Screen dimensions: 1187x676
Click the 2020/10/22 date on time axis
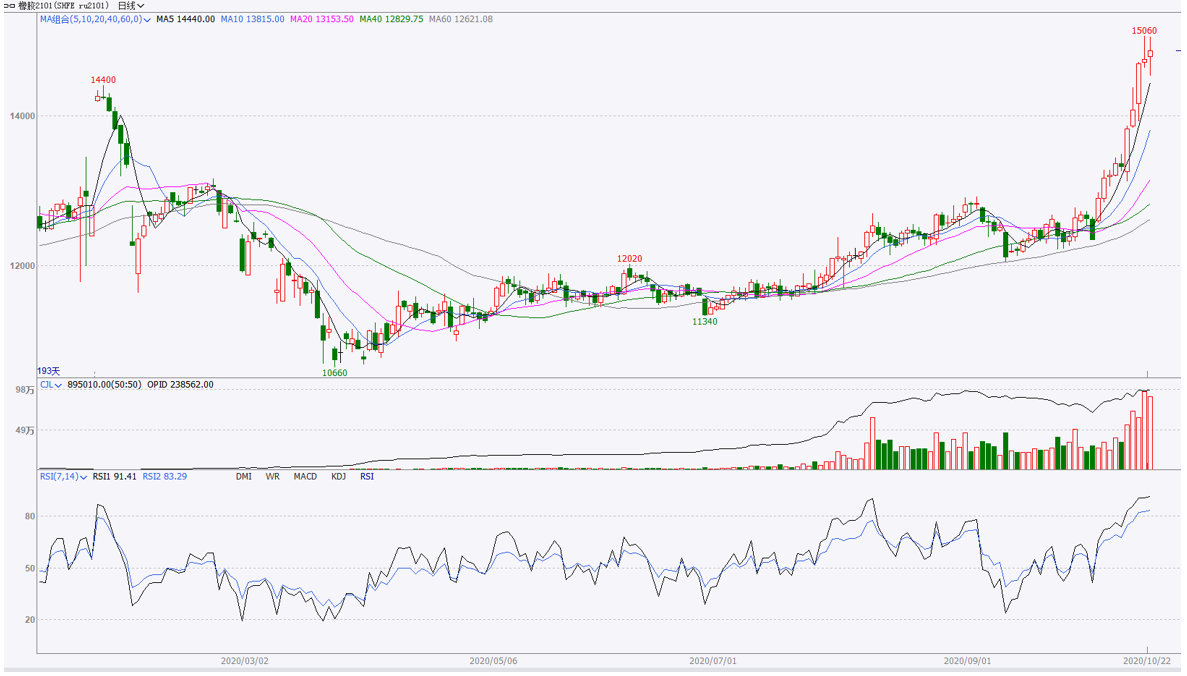(x=1146, y=661)
